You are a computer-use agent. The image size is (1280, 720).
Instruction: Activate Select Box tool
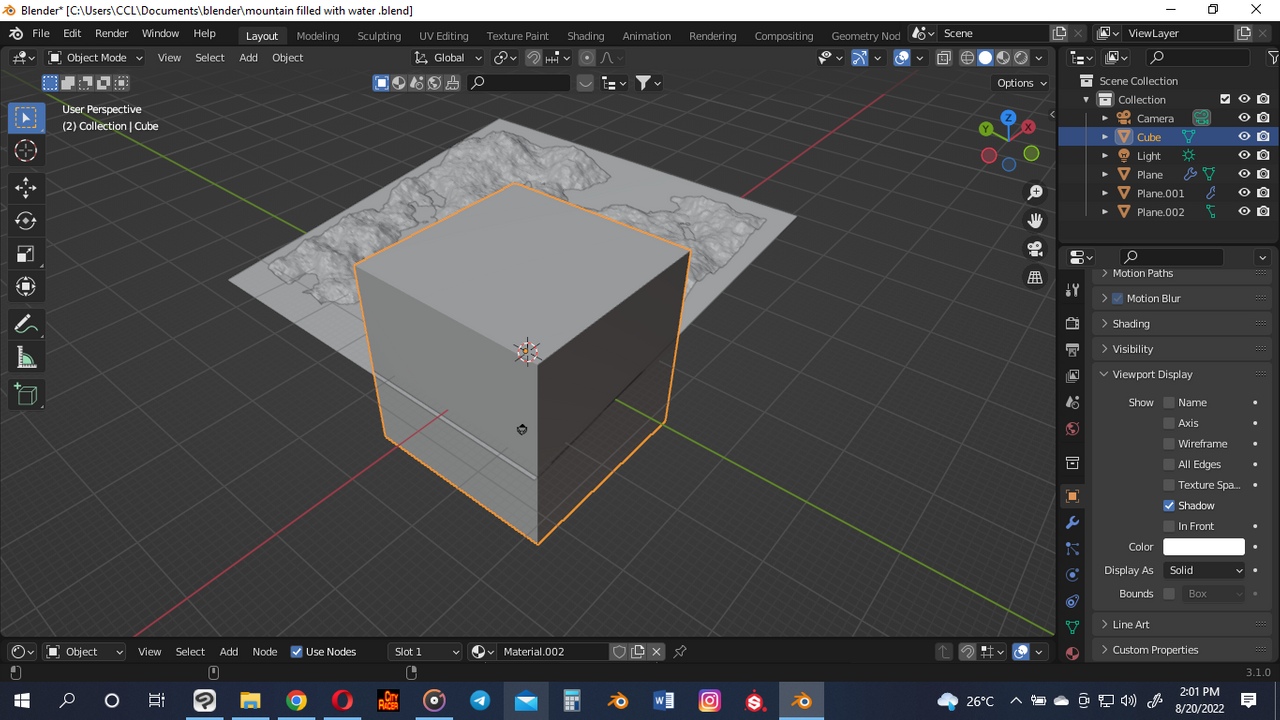tap(26, 118)
